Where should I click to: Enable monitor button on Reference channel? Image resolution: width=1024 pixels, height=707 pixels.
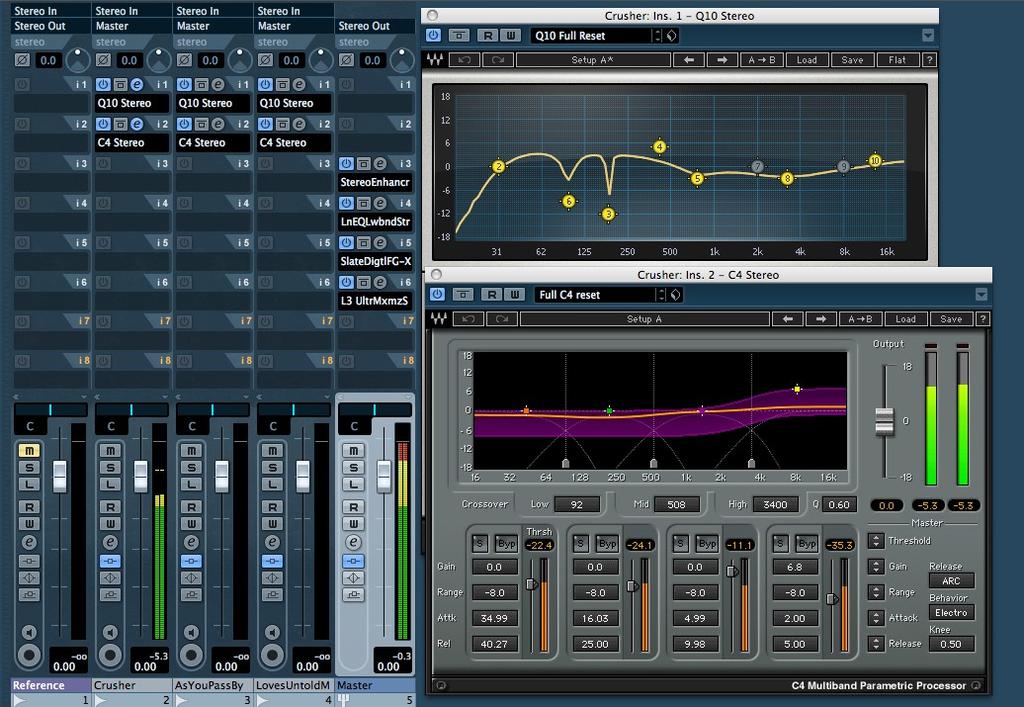(29, 632)
